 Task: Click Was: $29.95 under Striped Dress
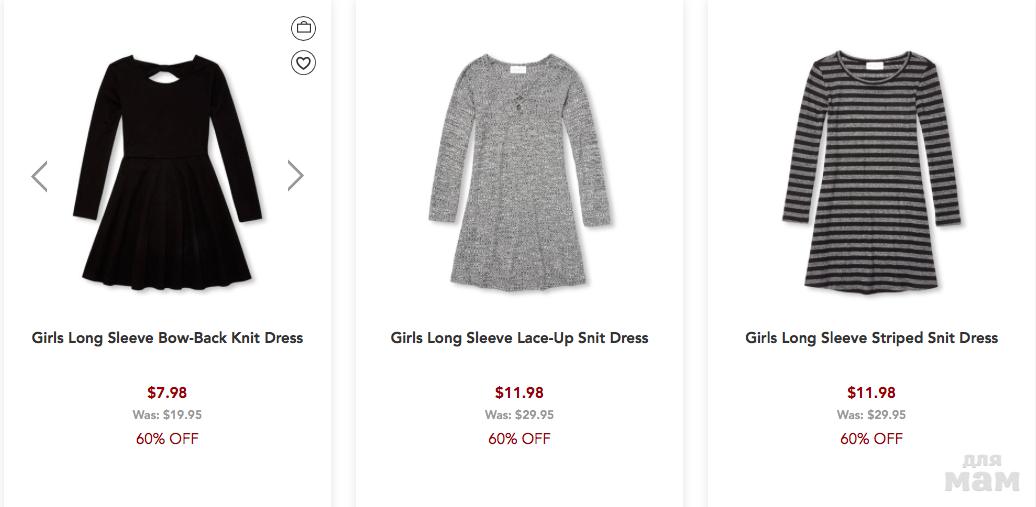[x=871, y=415]
